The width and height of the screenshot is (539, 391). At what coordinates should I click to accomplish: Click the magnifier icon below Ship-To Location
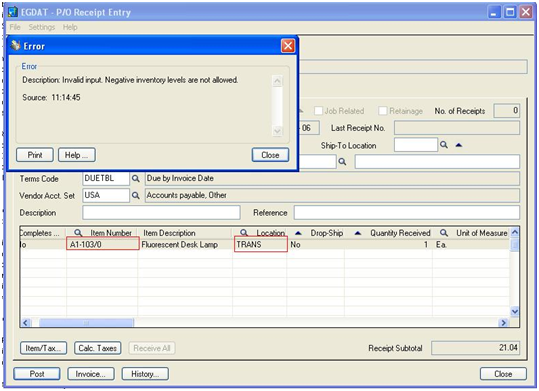(342, 161)
